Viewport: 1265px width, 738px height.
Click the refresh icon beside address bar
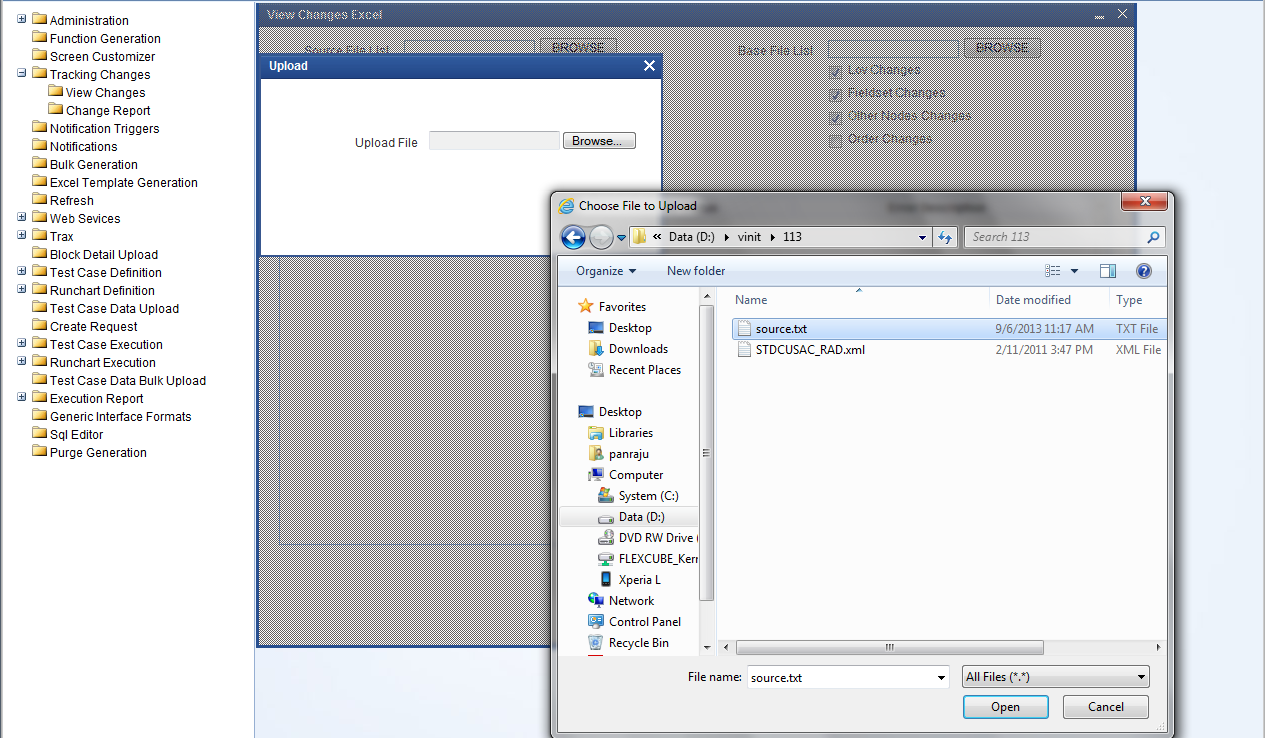(x=945, y=237)
